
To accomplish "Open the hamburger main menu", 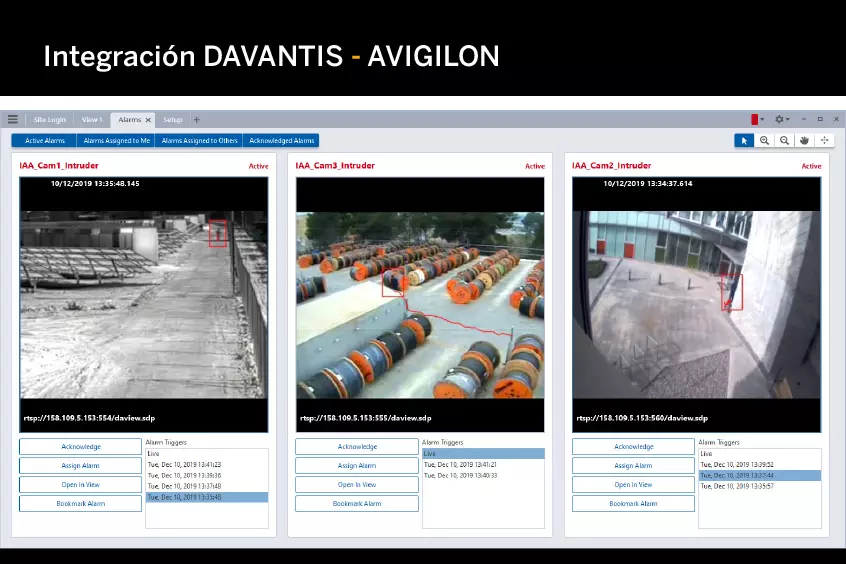I will pyautogui.click(x=13, y=119).
